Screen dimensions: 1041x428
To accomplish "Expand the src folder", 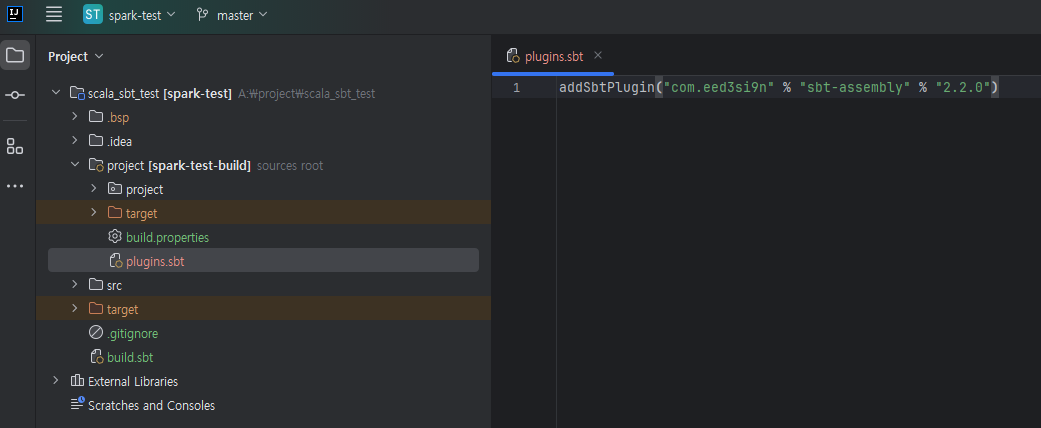I will tap(75, 285).
